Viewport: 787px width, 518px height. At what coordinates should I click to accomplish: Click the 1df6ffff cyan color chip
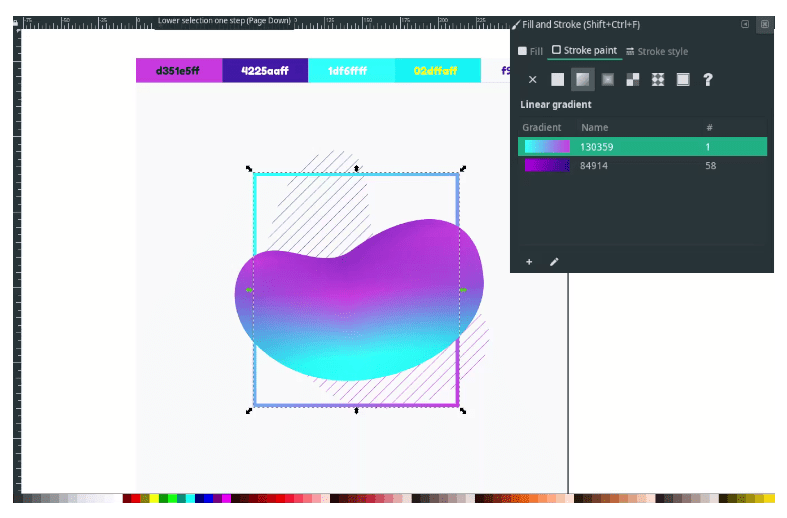[351, 71]
